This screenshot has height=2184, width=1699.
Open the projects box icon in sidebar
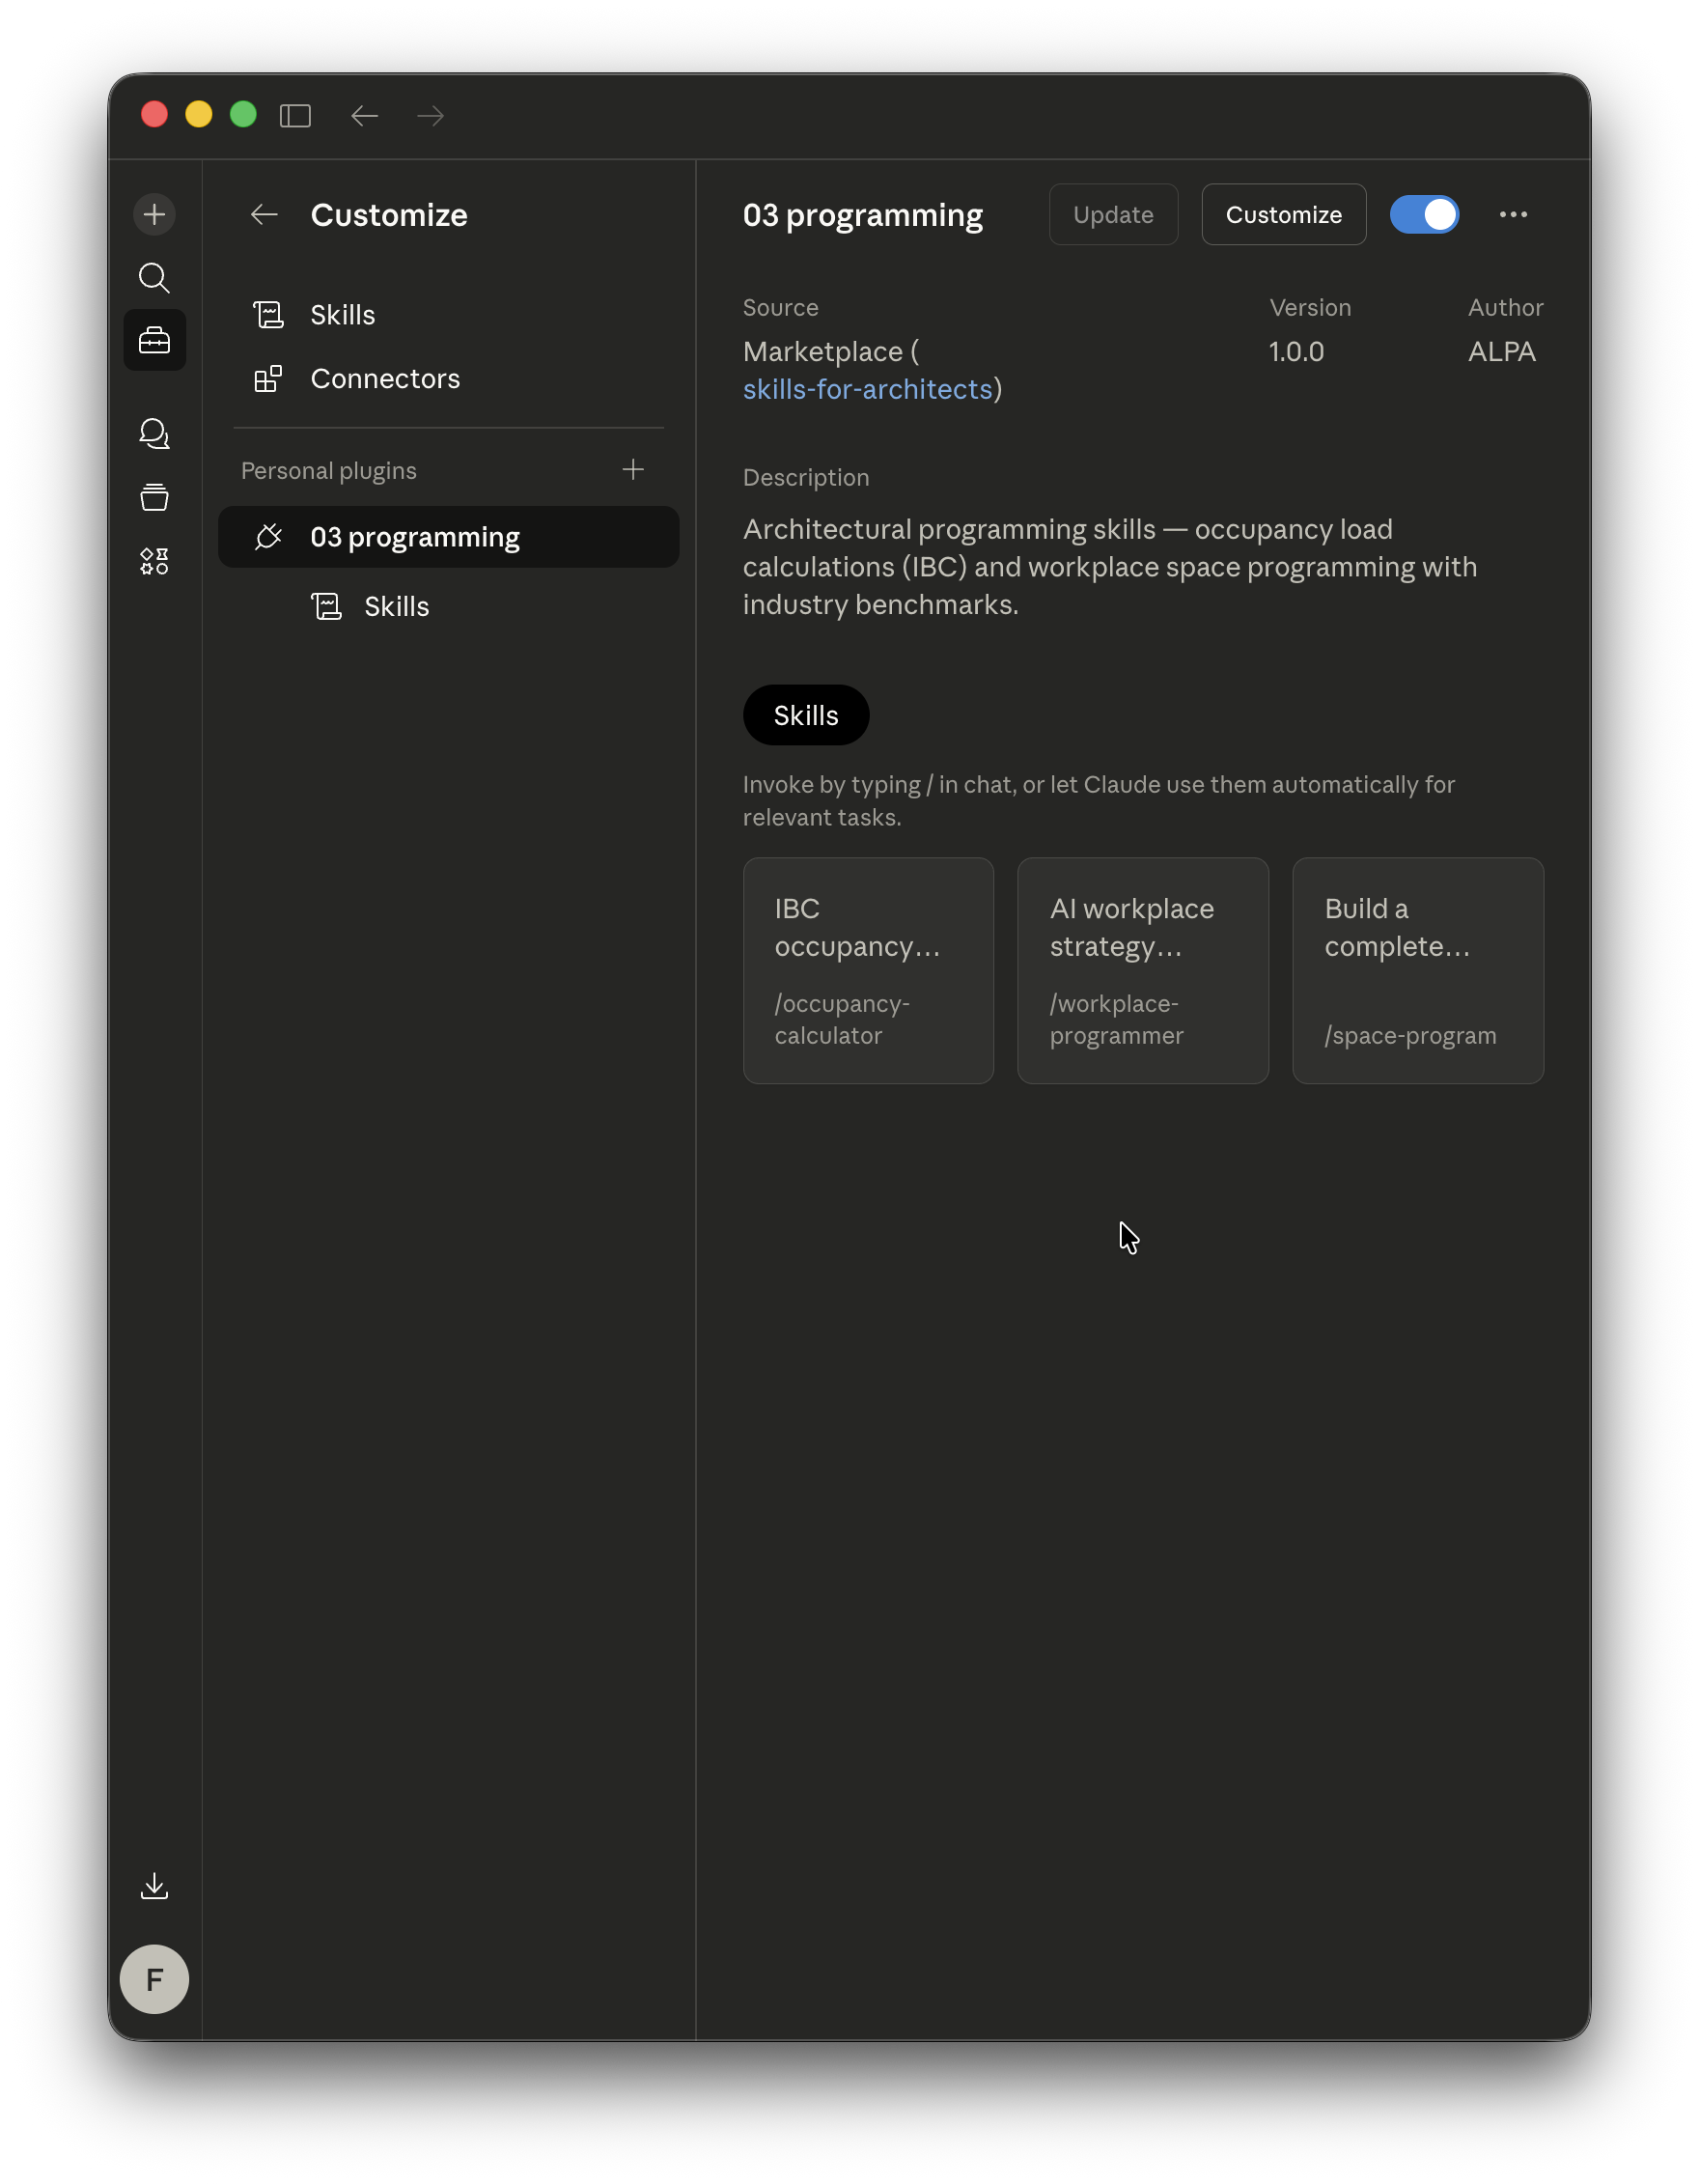point(154,497)
